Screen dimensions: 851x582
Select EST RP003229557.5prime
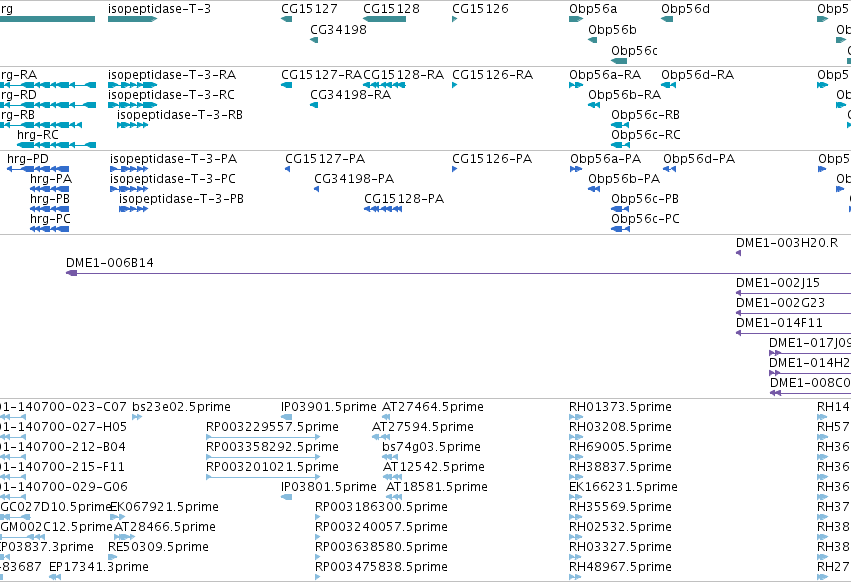pyautogui.click(x=272, y=427)
